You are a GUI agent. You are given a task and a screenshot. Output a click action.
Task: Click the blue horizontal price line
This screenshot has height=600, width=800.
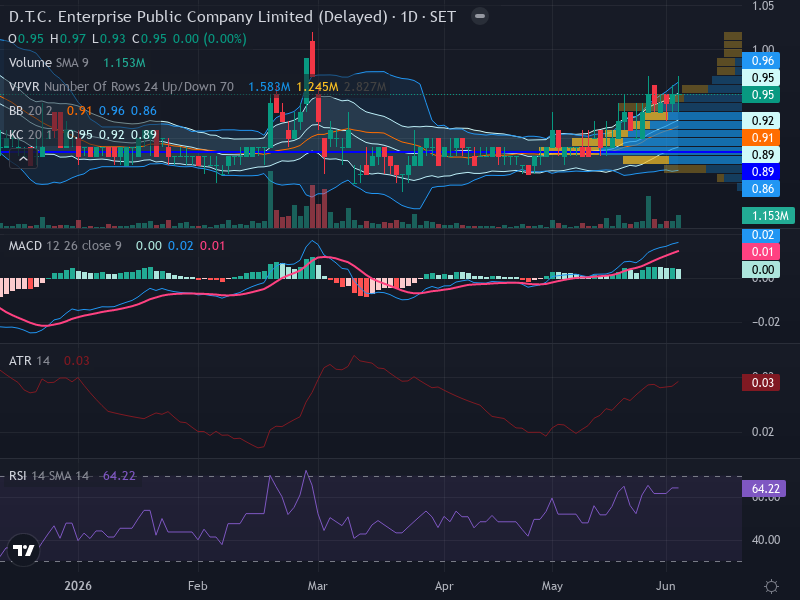pyautogui.click(x=370, y=152)
